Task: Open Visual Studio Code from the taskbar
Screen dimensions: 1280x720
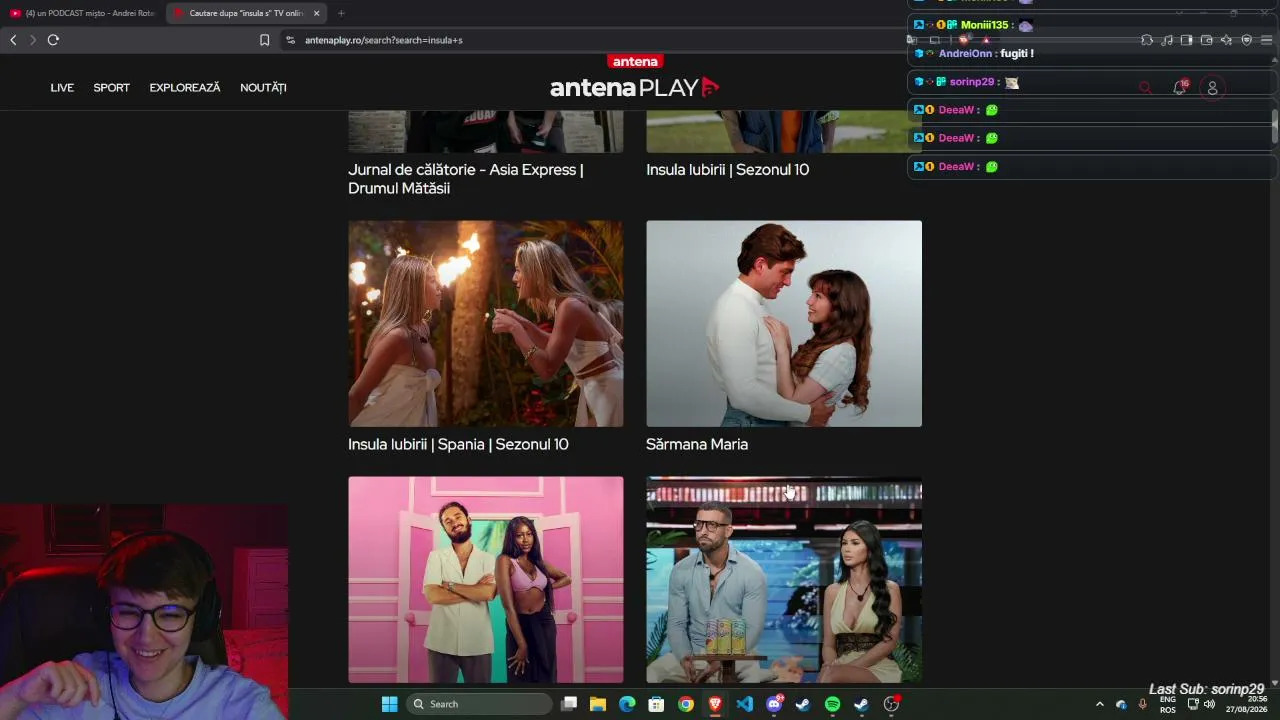Action: point(744,704)
